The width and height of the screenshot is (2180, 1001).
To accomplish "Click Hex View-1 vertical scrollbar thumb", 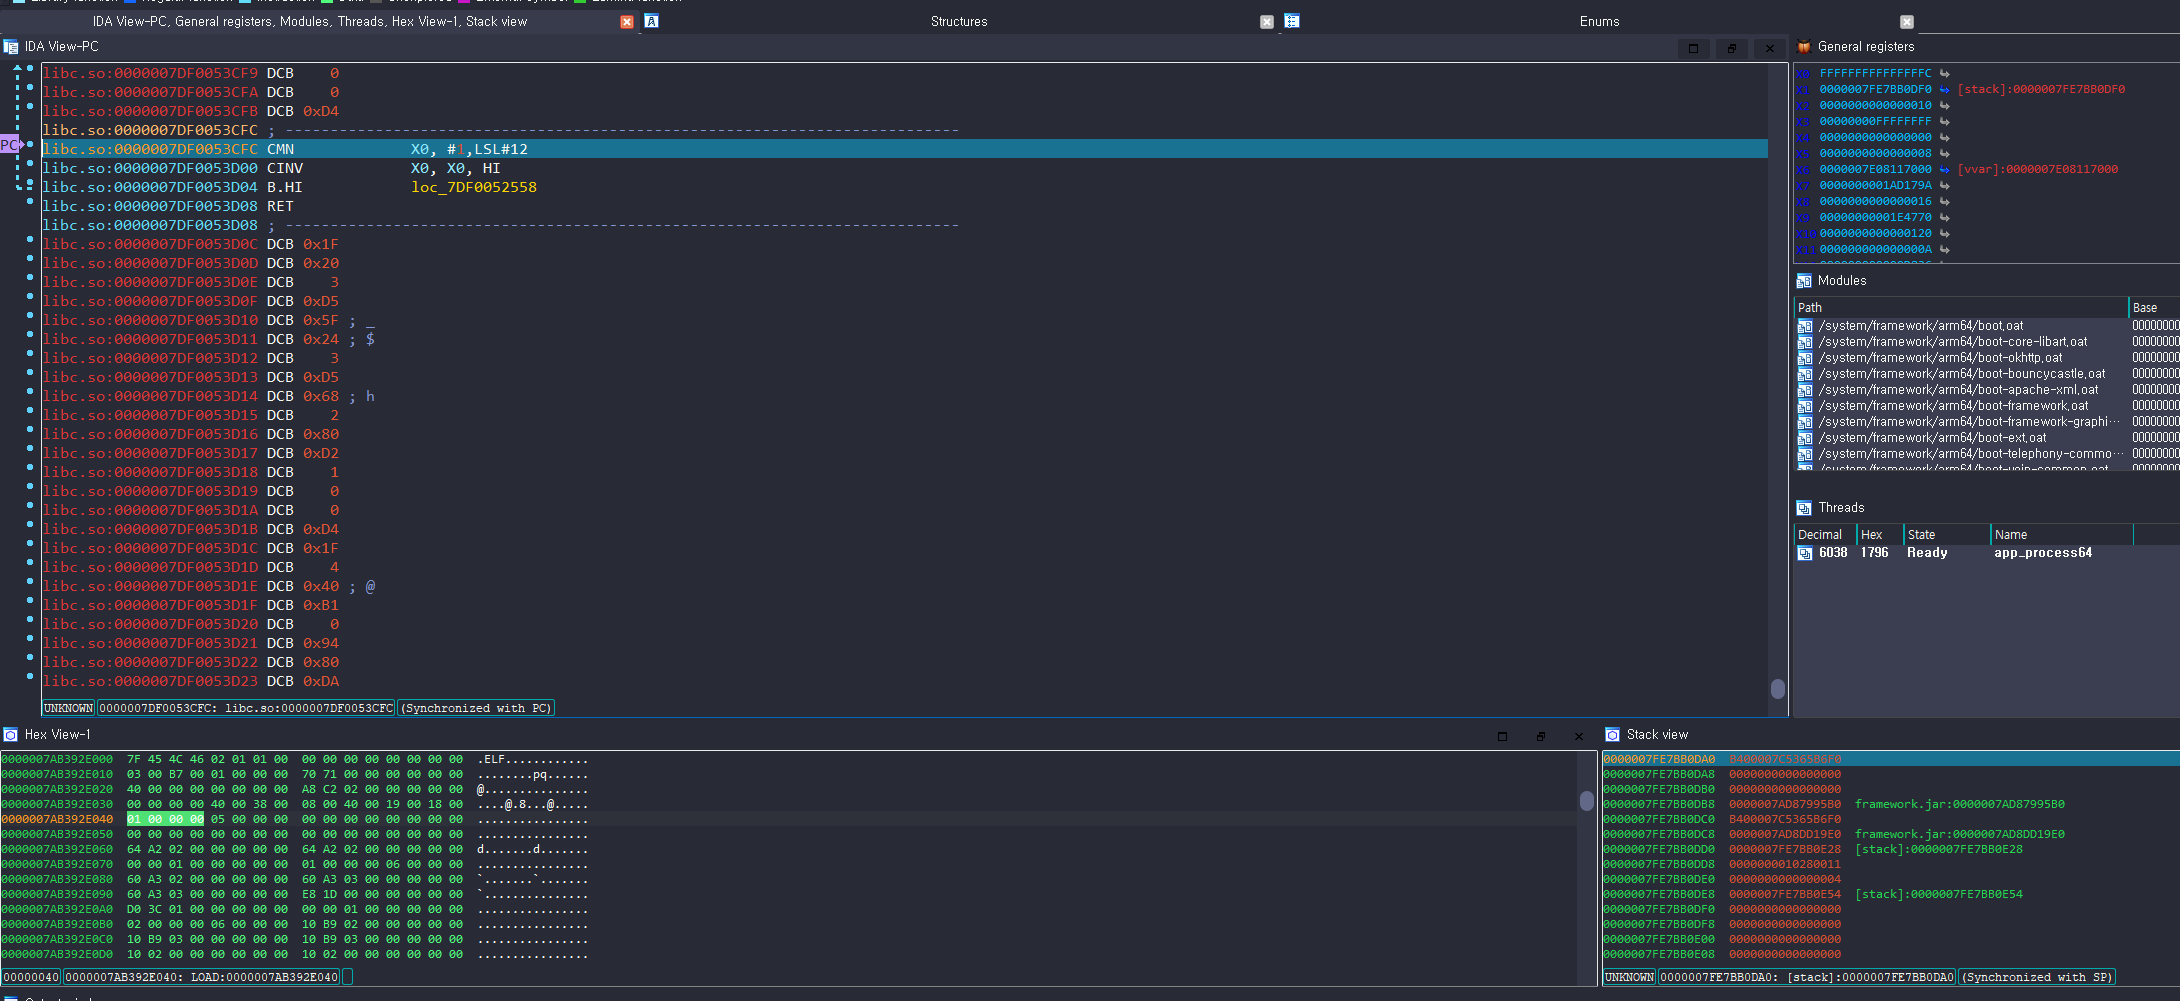I will pyautogui.click(x=1586, y=801).
